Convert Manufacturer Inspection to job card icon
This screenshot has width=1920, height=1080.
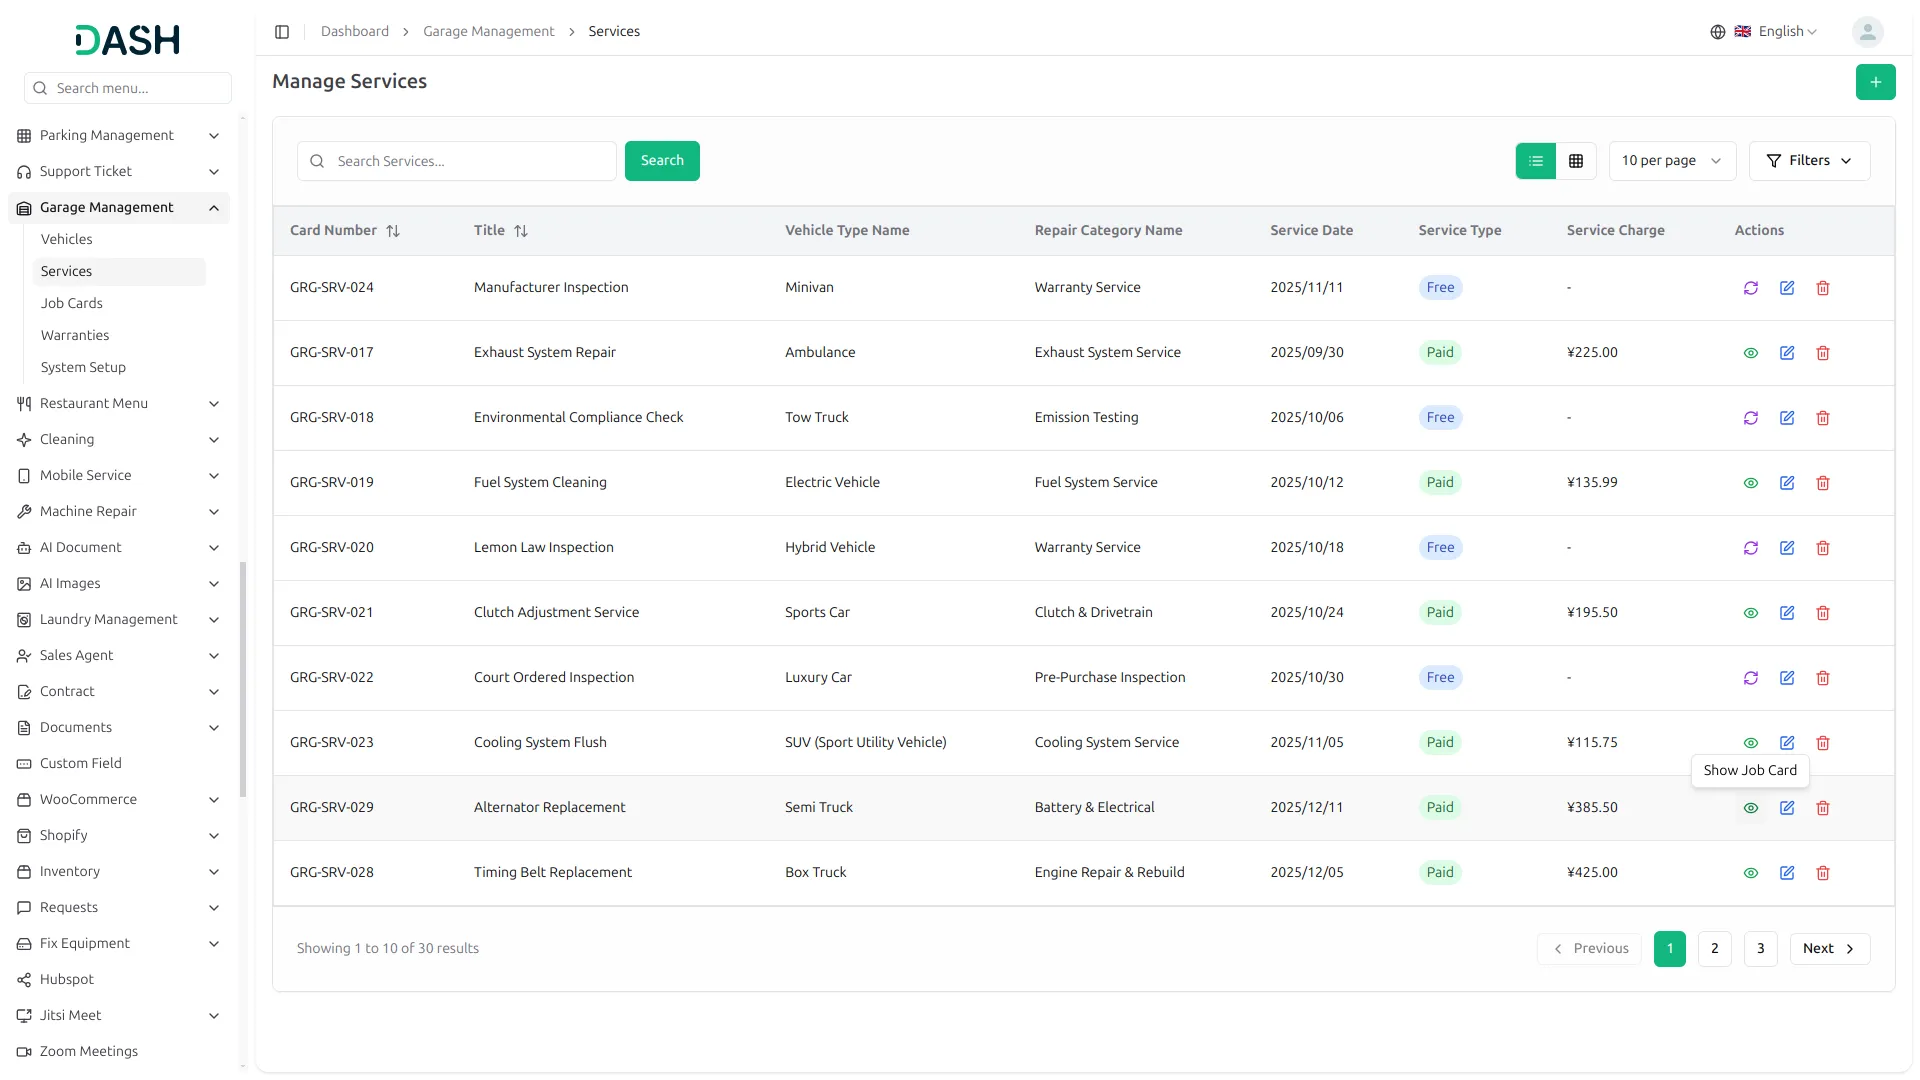click(x=1750, y=288)
